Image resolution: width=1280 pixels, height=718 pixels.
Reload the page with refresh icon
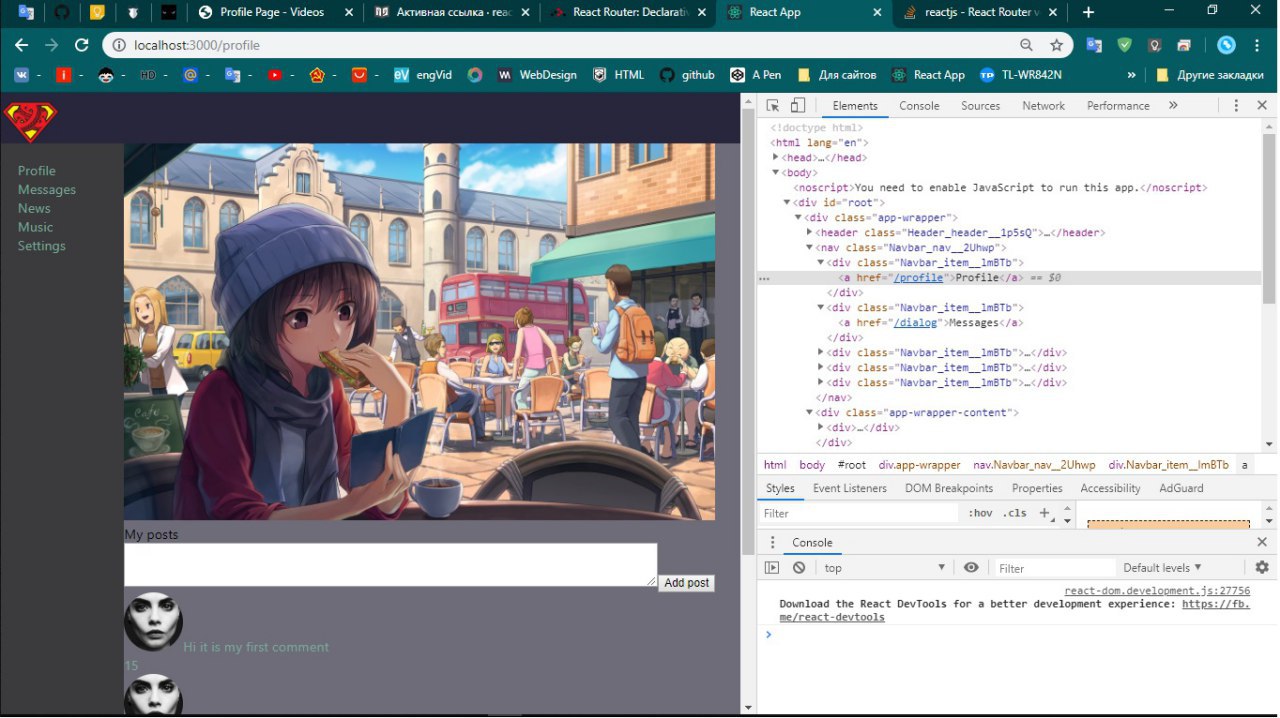(x=82, y=45)
